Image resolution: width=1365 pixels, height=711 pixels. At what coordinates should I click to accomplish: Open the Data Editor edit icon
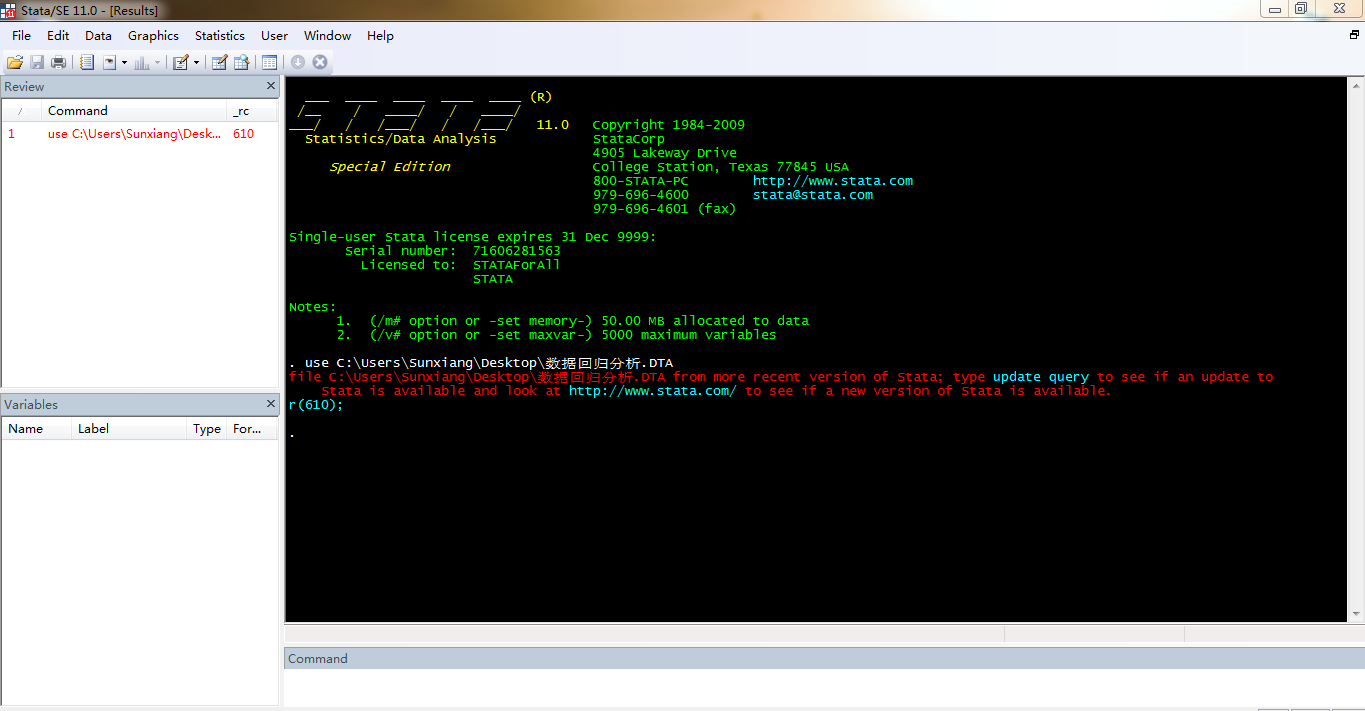point(219,62)
